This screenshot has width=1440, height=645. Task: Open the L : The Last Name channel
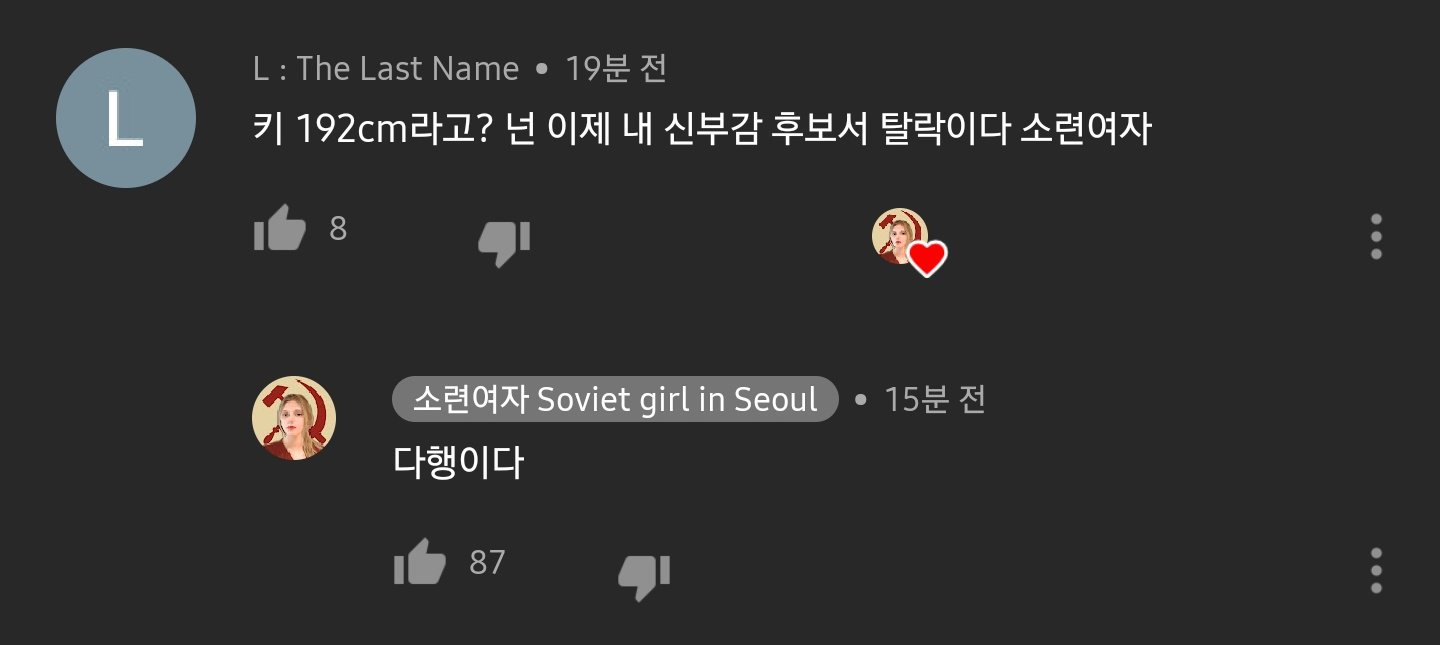[383, 67]
